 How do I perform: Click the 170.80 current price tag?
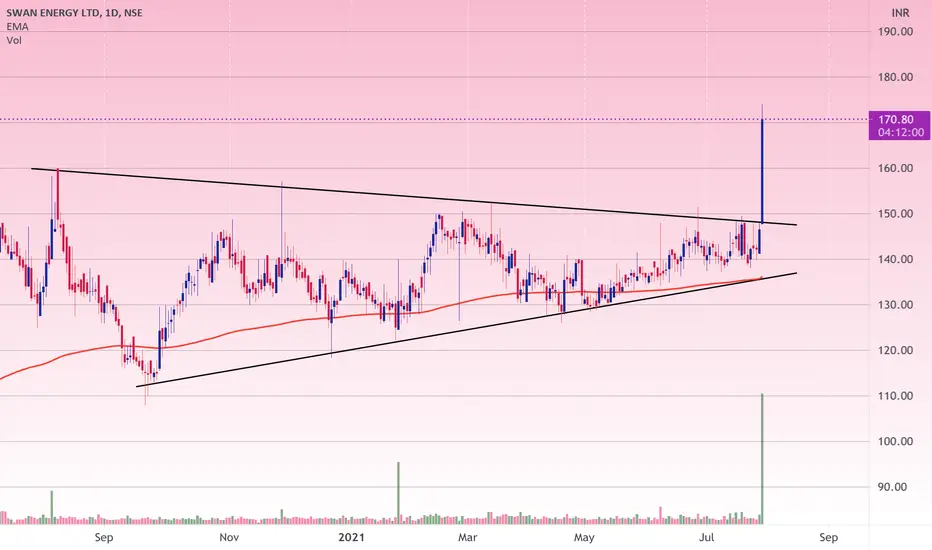pyautogui.click(x=899, y=125)
